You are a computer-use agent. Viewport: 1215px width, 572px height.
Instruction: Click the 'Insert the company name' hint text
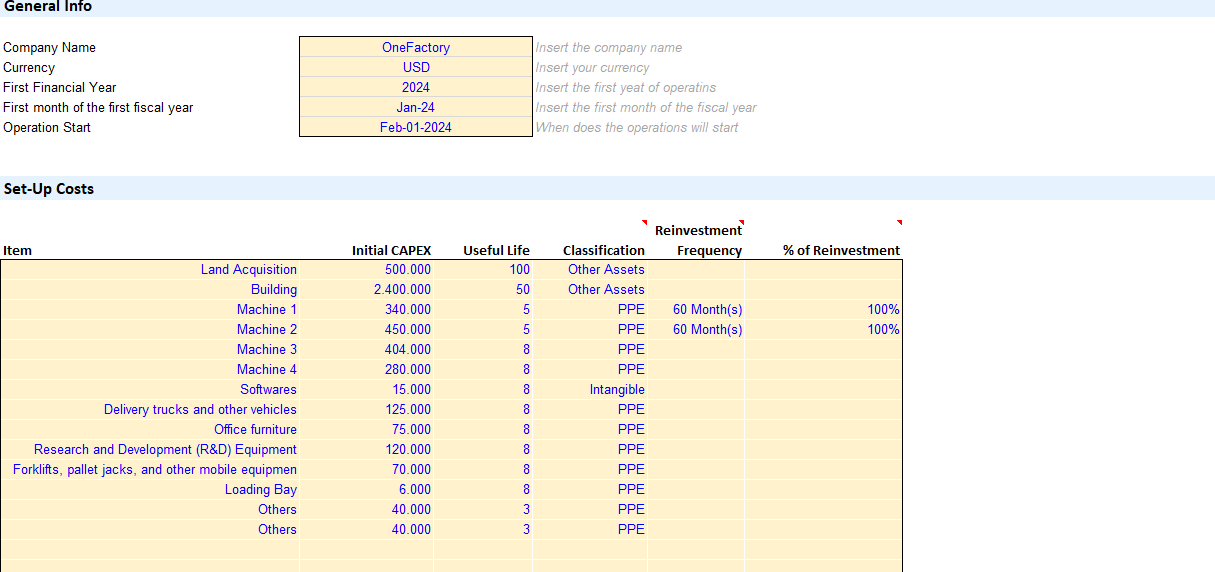(609, 47)
